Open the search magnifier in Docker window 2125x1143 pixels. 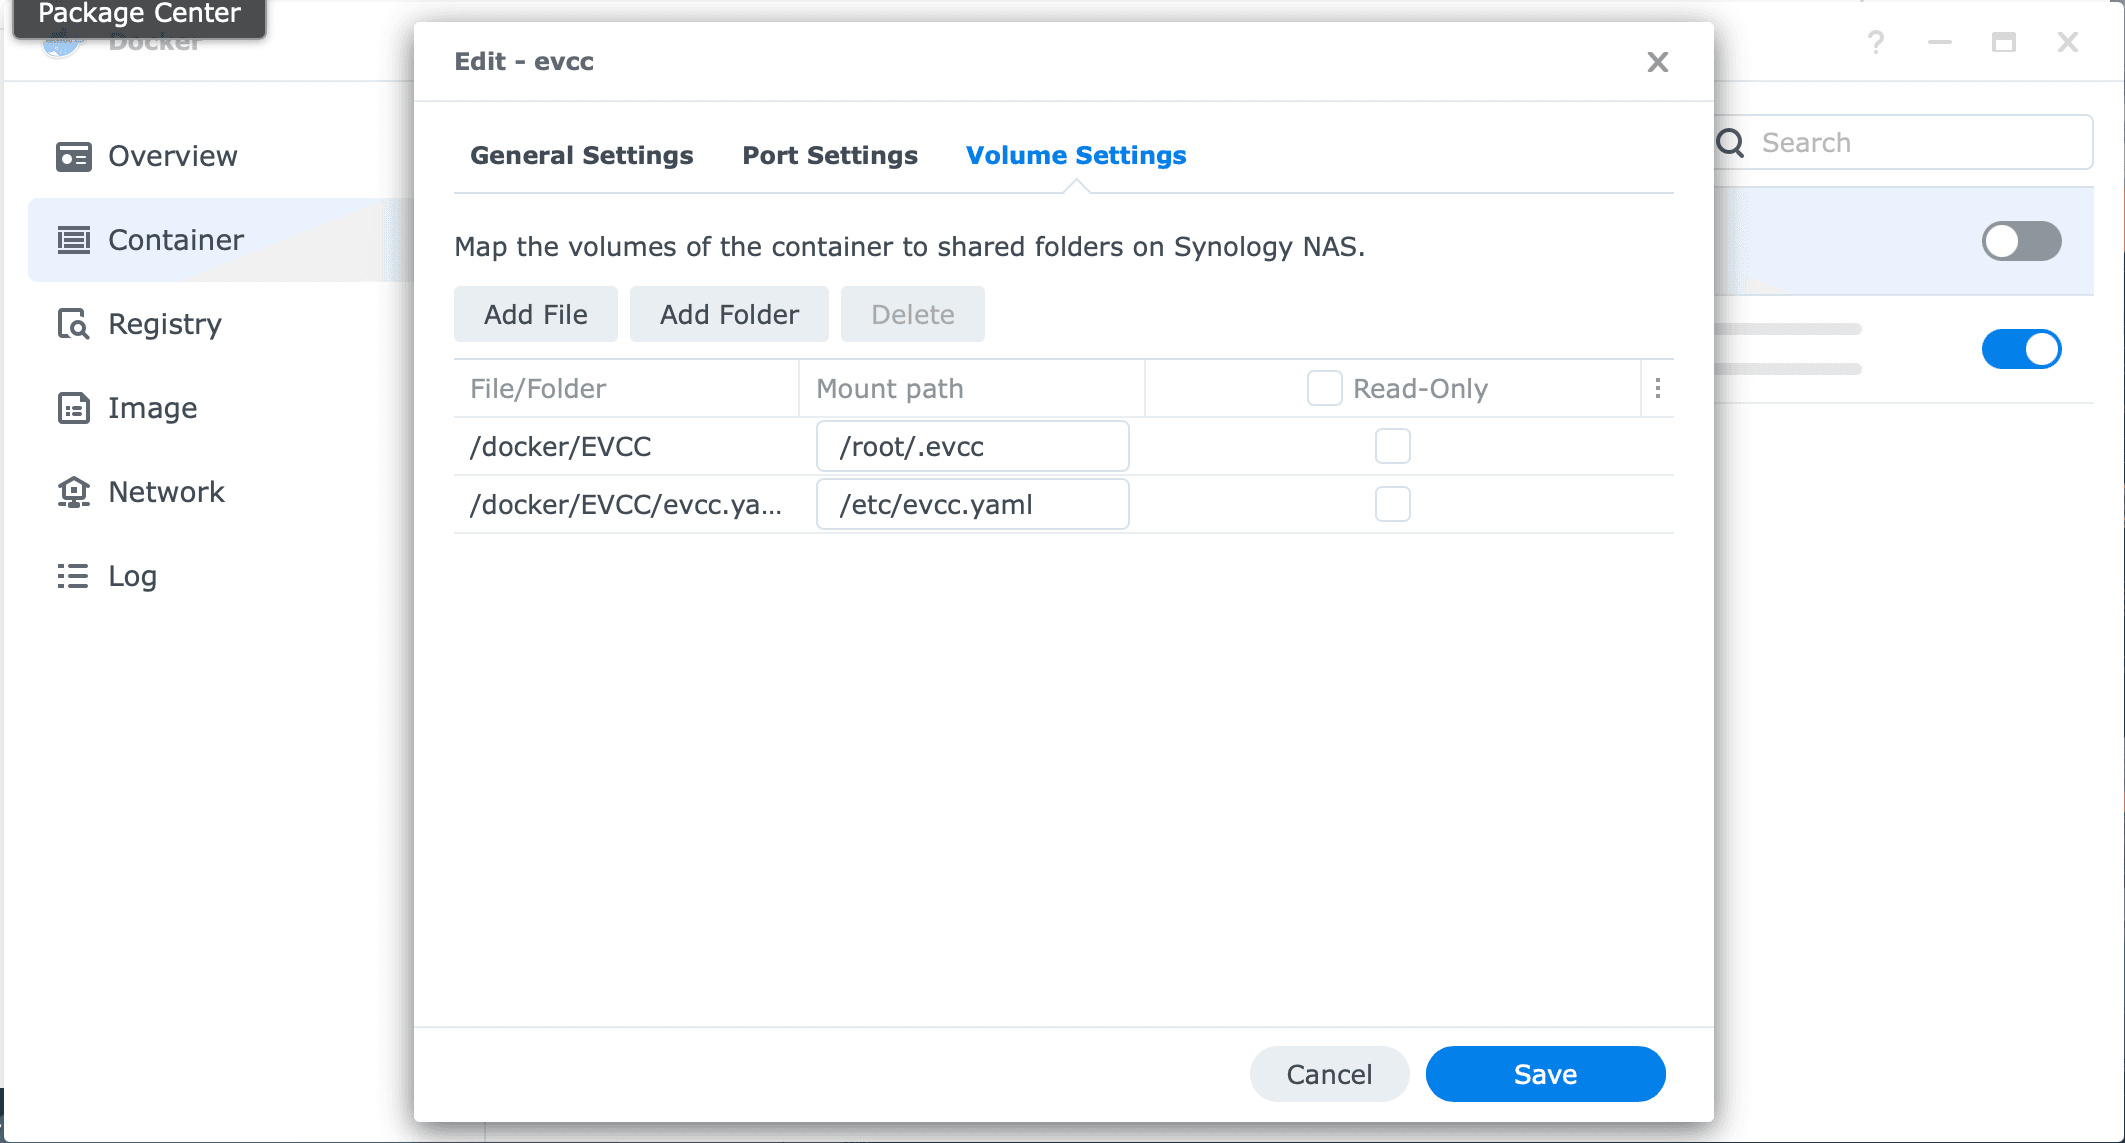[x=1731, y=141]
